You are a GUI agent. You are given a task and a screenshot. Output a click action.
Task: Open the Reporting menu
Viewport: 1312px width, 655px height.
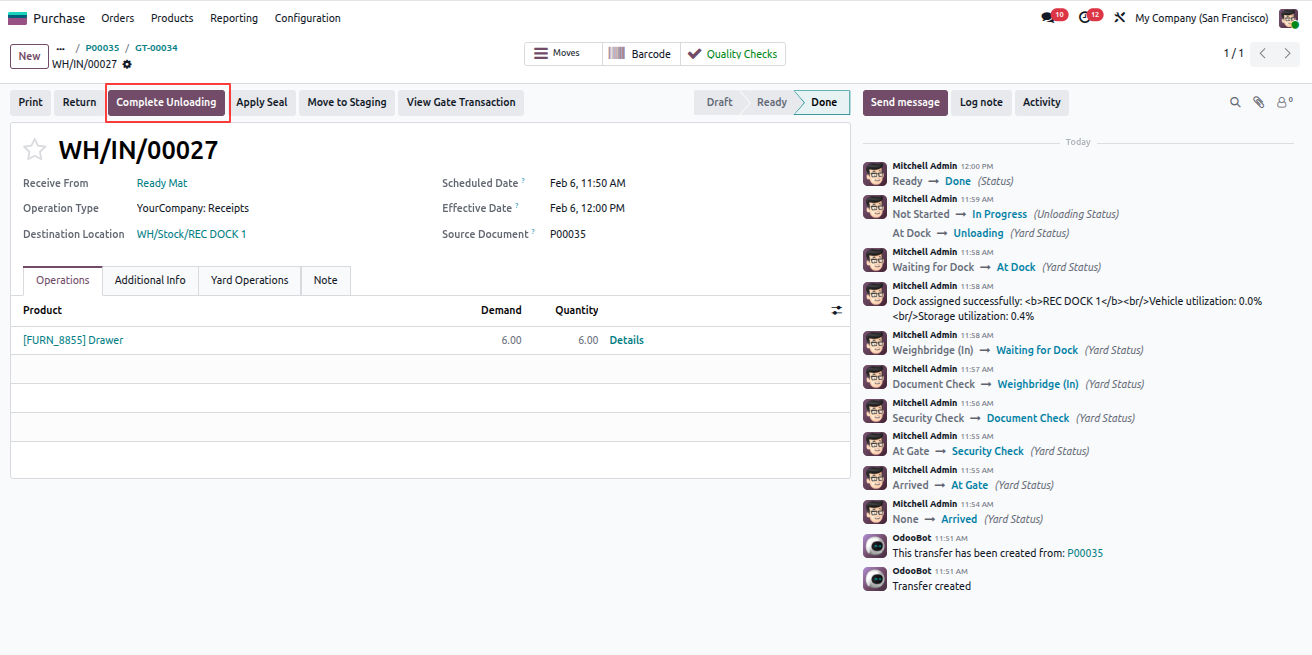tap(234, 18)
